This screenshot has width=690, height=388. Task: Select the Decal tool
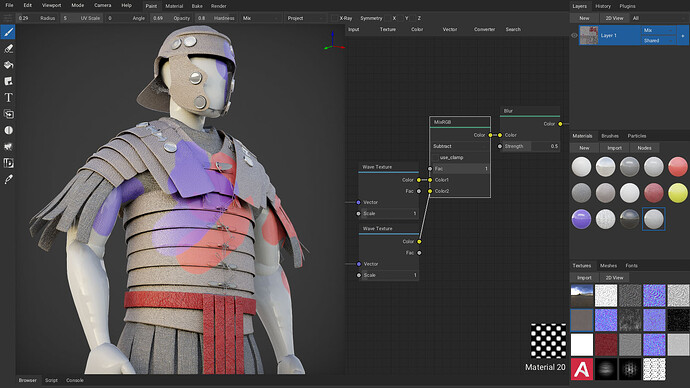click(x=8, y=81)
